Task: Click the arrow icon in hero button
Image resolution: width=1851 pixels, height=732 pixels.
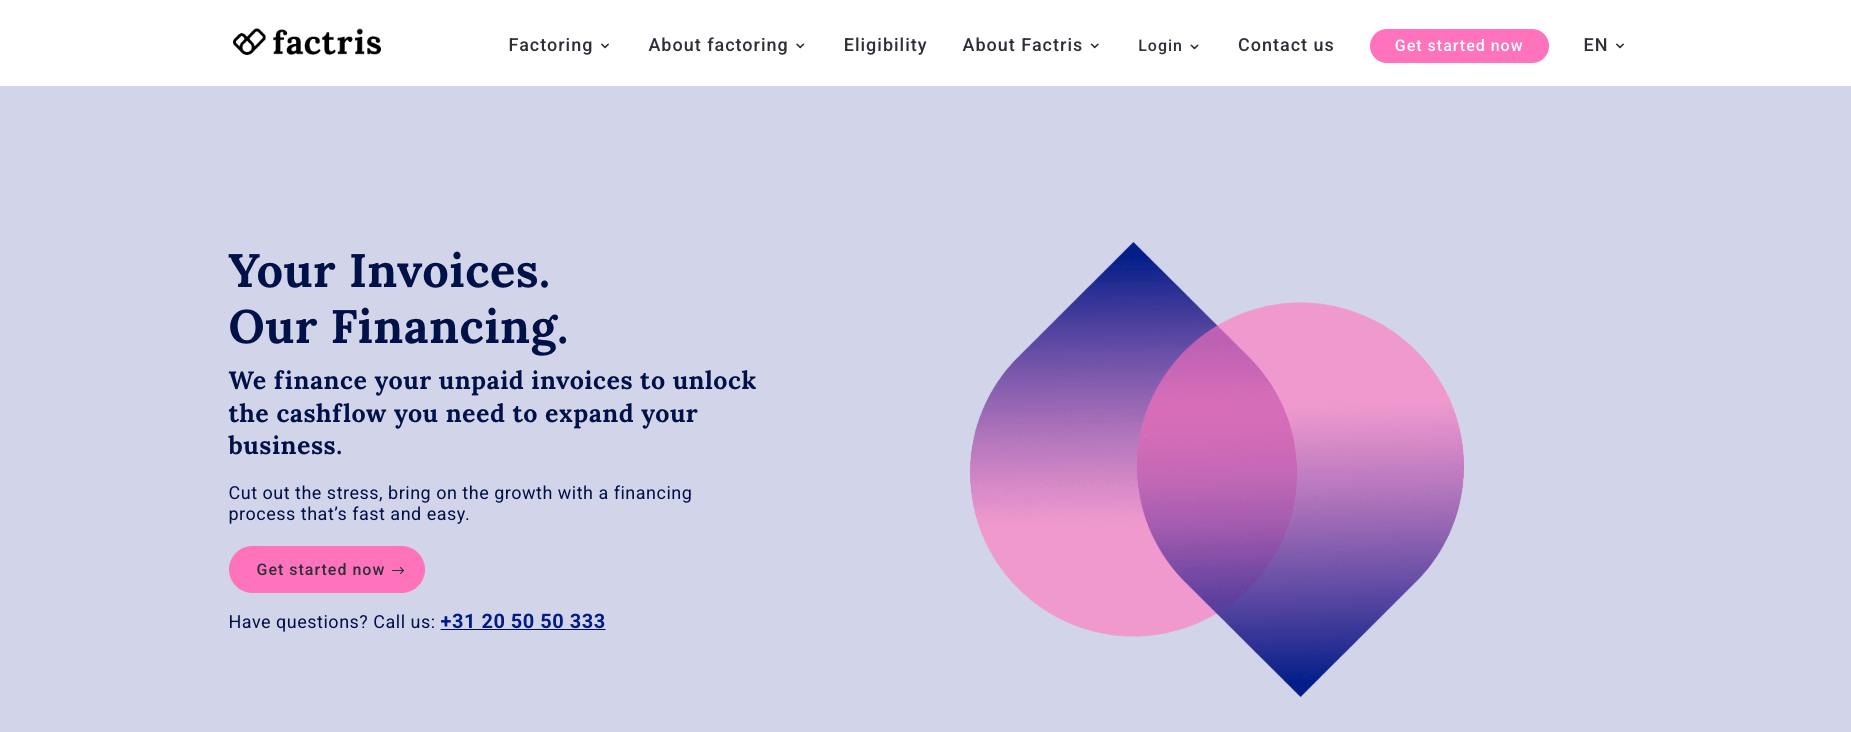Action: [398, 570]
